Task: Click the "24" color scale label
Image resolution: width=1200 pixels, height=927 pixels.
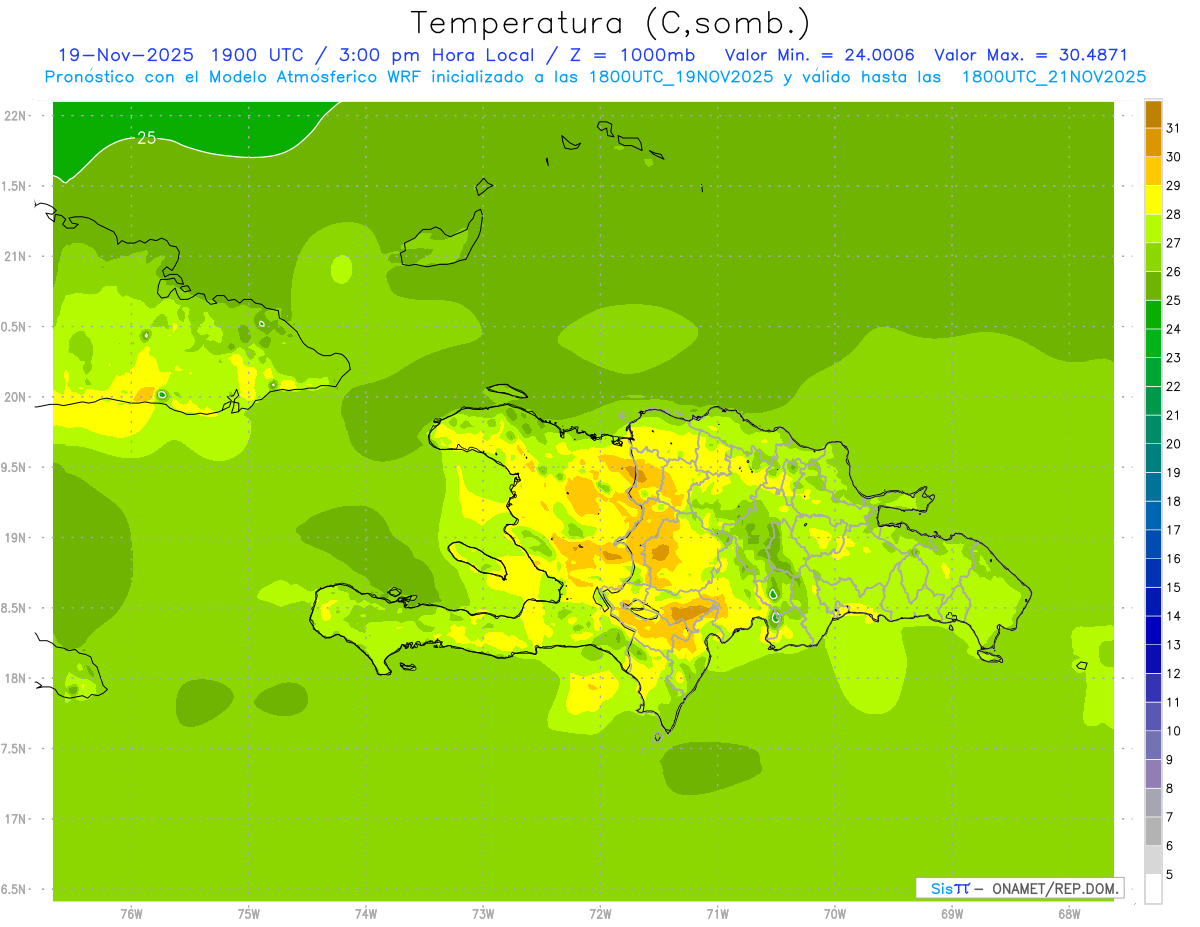Action: click(1173, 329)
